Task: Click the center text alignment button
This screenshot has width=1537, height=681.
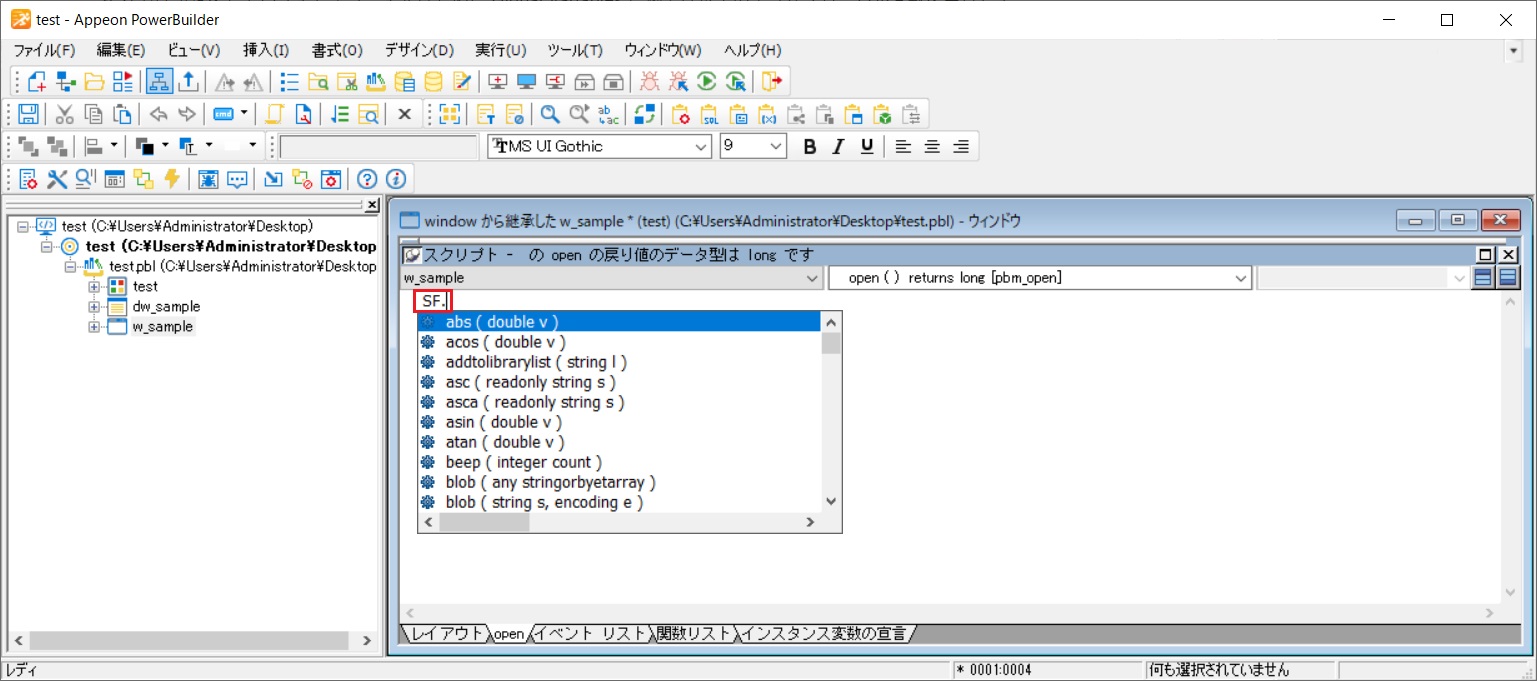Action: click(931, 146)
